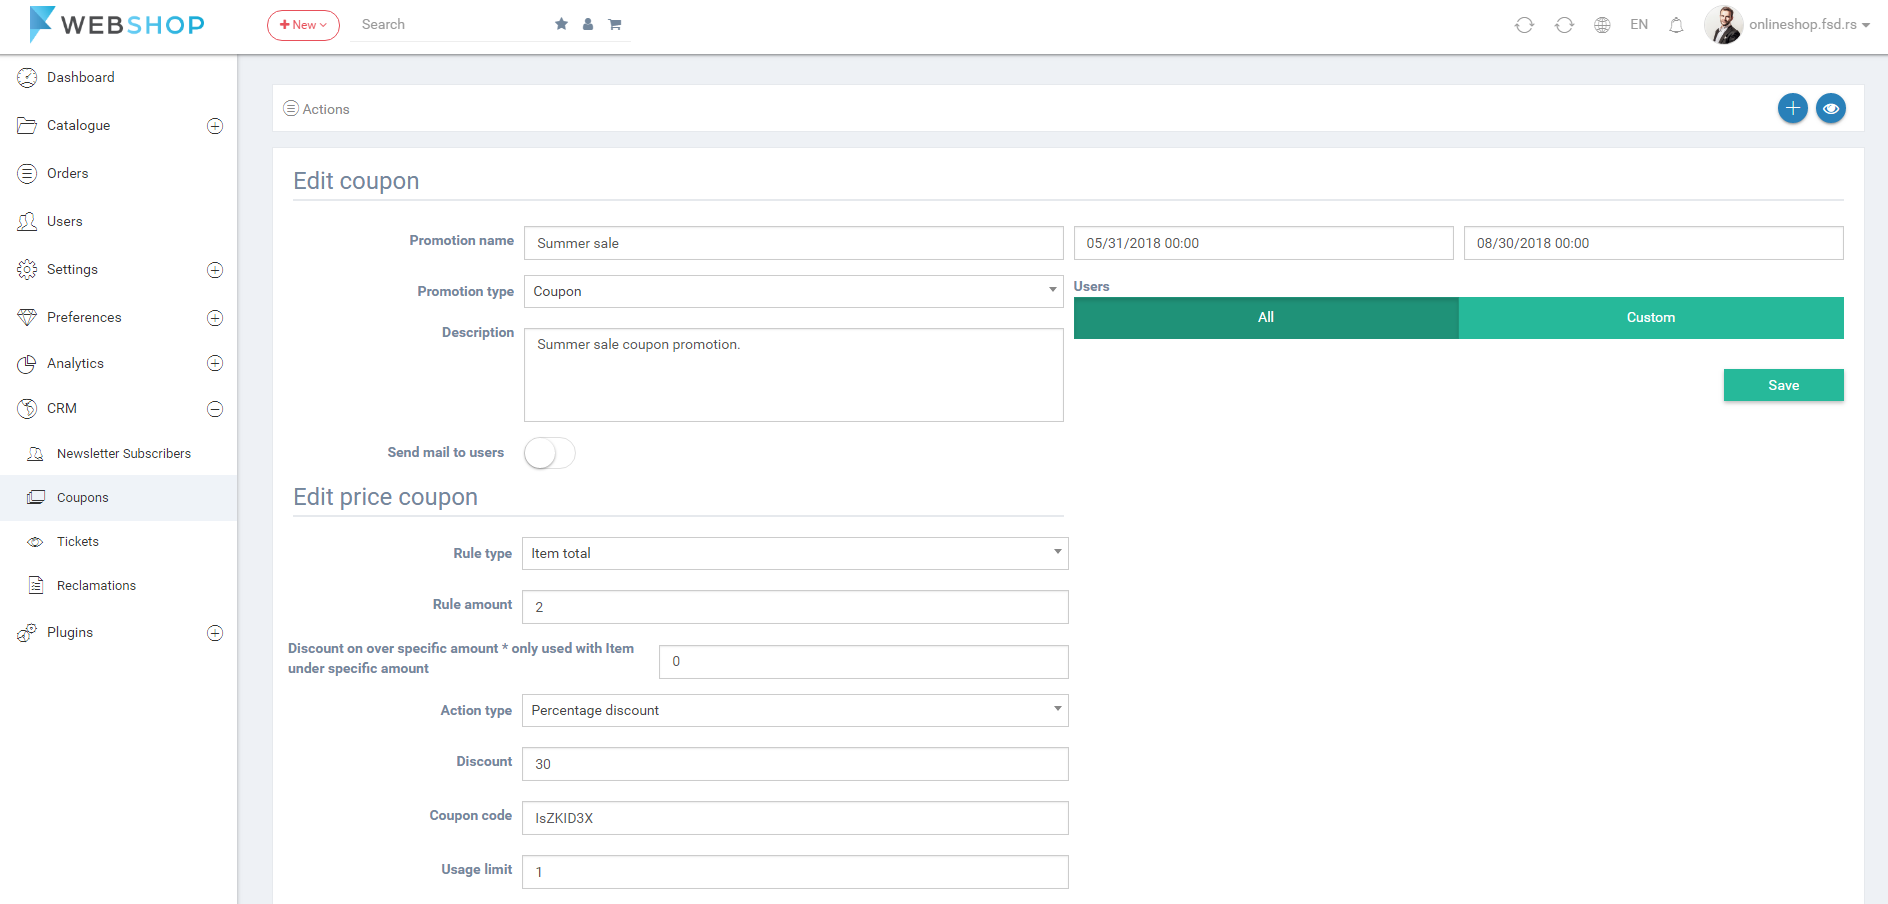Open the Action type dropdown
This screenshot has height=904, width=1888.
795,710
